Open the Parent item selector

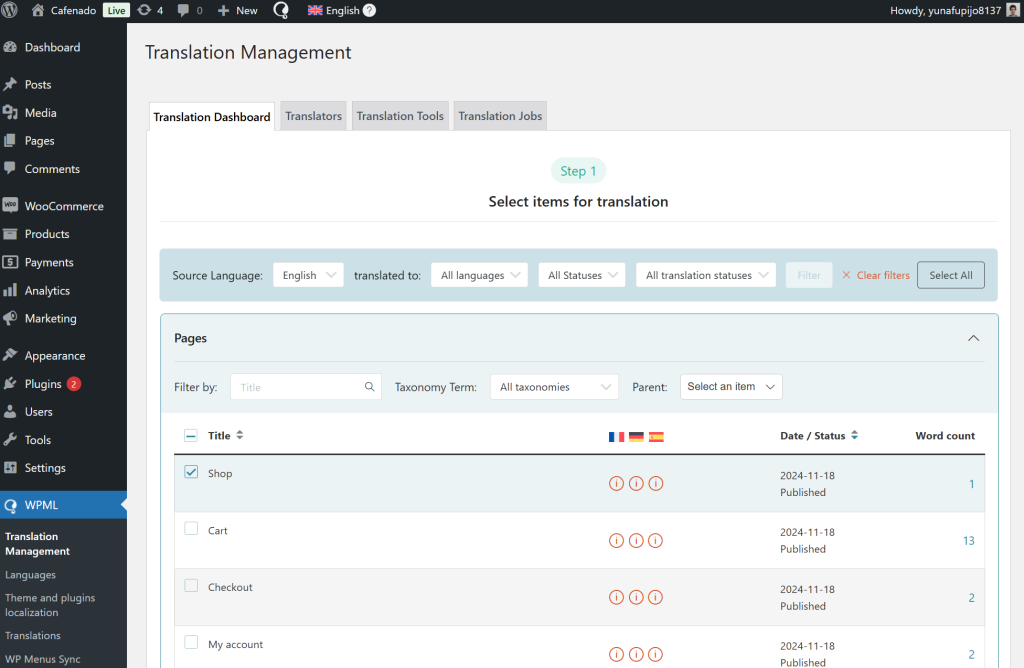[731, 386]
